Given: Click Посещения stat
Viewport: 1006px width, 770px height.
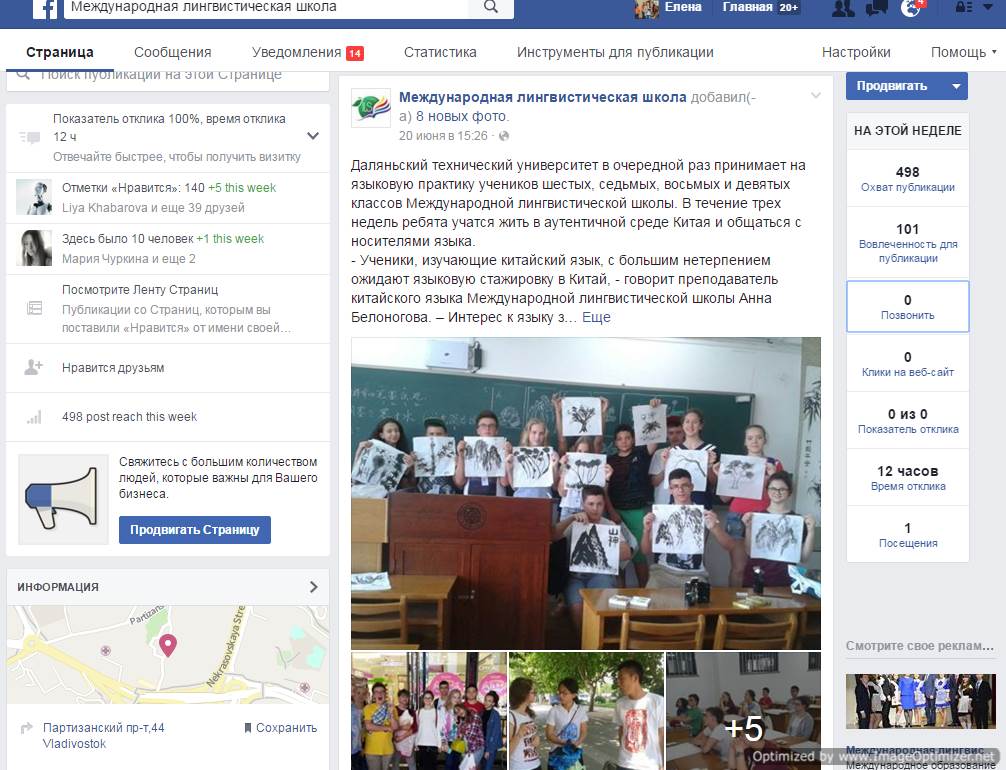Looking at the screenshot, I should [907, 535].
